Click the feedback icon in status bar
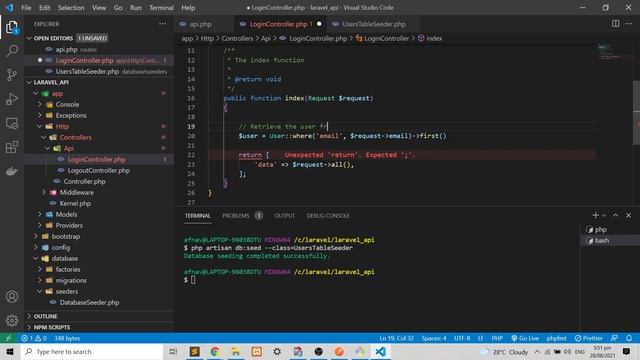 tap(614, 338)
